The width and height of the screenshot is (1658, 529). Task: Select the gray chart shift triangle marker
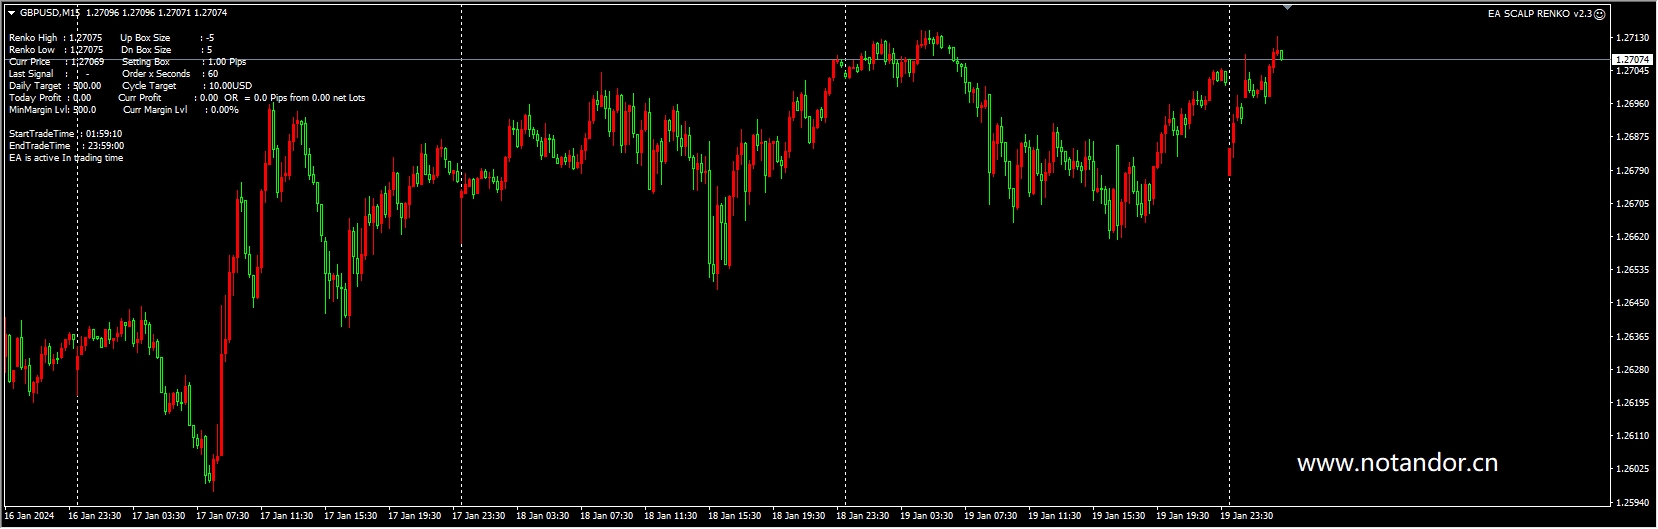tap(1287, 7)
